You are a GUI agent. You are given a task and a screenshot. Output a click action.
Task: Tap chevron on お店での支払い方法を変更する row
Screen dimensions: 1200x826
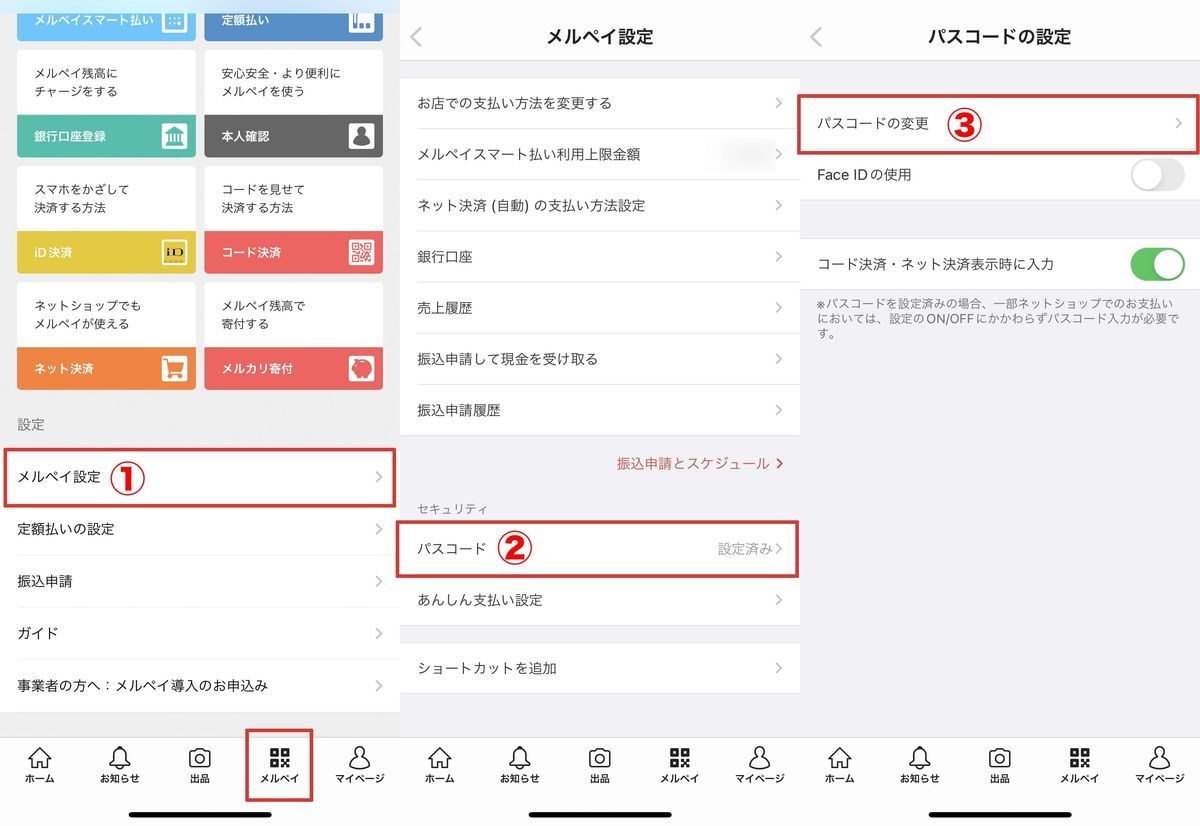coord(778,103)
